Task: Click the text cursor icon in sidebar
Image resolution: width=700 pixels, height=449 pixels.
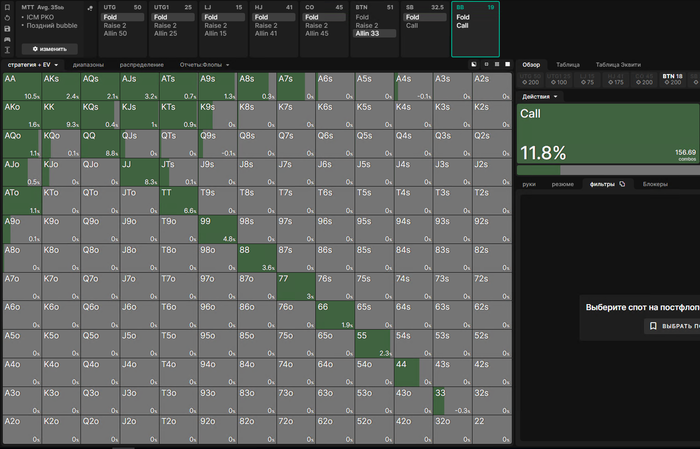Action: click(x=7, y=50)
